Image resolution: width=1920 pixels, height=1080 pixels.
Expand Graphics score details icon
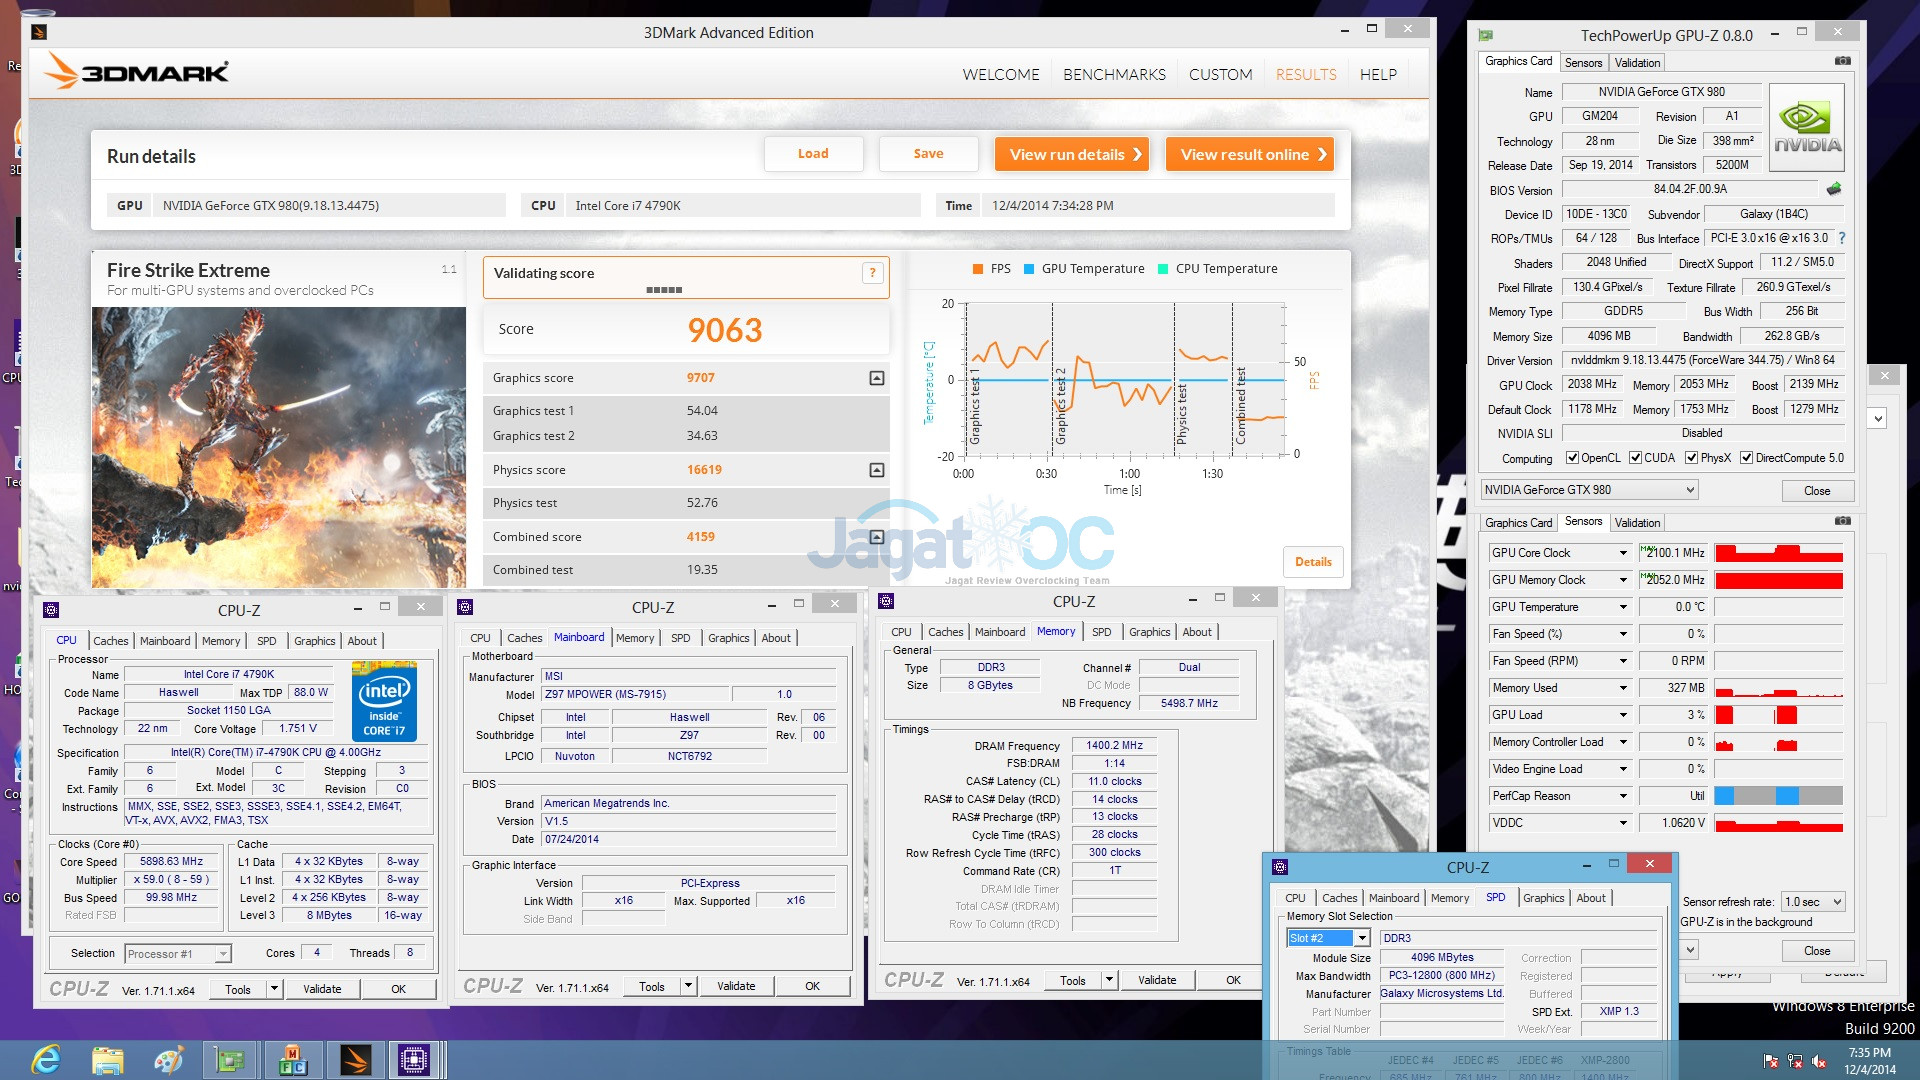coord(876,378)
